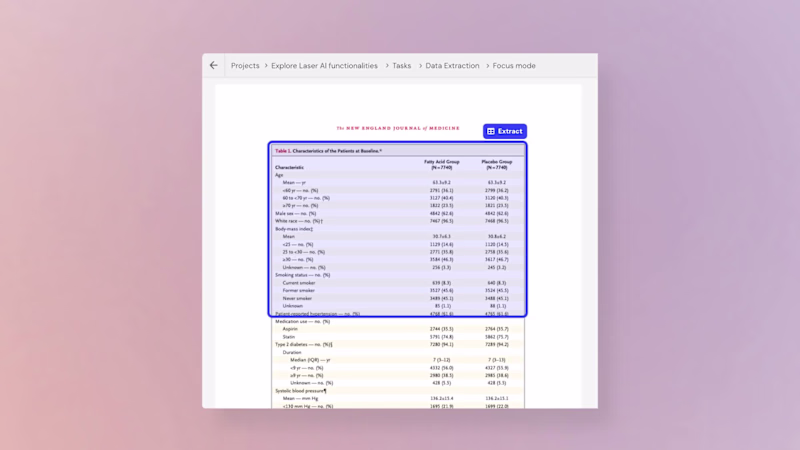Select the Mean — mm Hg row label

point(301,398)
